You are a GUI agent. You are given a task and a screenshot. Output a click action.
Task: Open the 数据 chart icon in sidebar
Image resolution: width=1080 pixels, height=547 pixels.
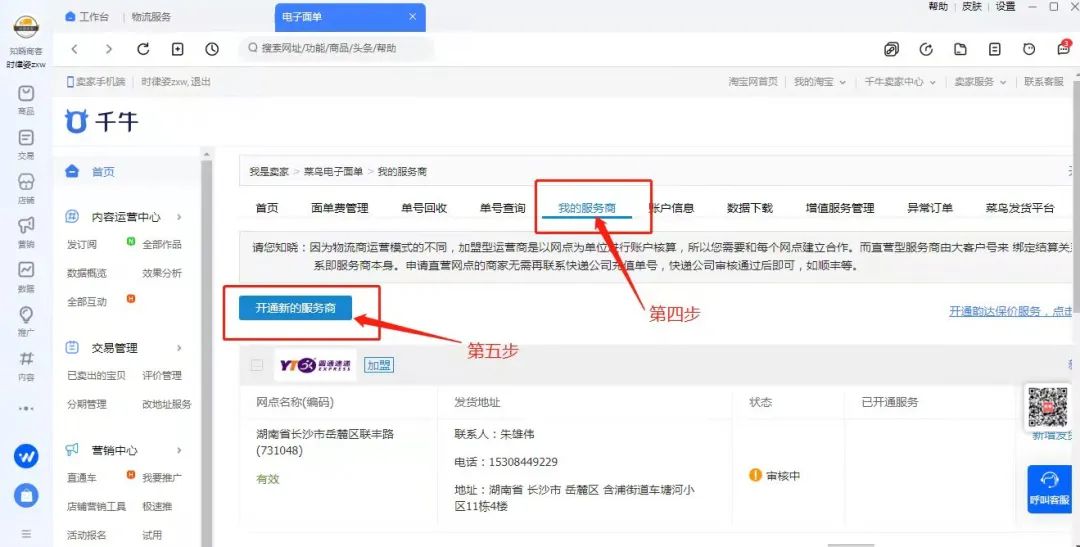coord(26,270)
